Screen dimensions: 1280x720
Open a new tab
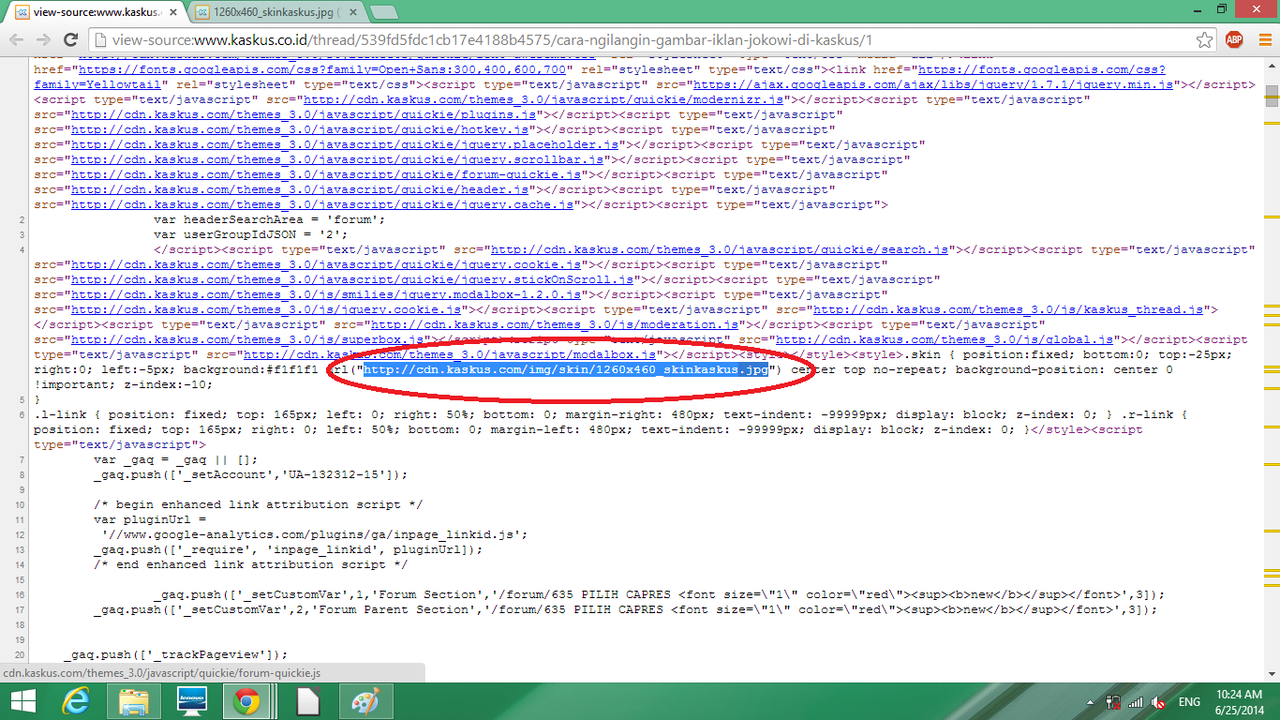pyautogui.click(x=383, y=13)
